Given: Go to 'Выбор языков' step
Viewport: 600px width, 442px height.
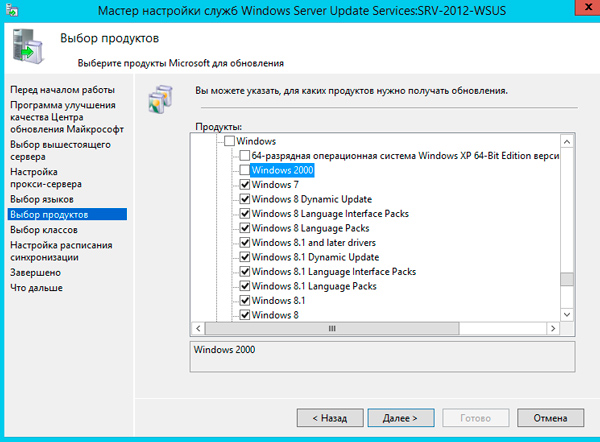Looking at the screenshot, I should pos(42,199).
